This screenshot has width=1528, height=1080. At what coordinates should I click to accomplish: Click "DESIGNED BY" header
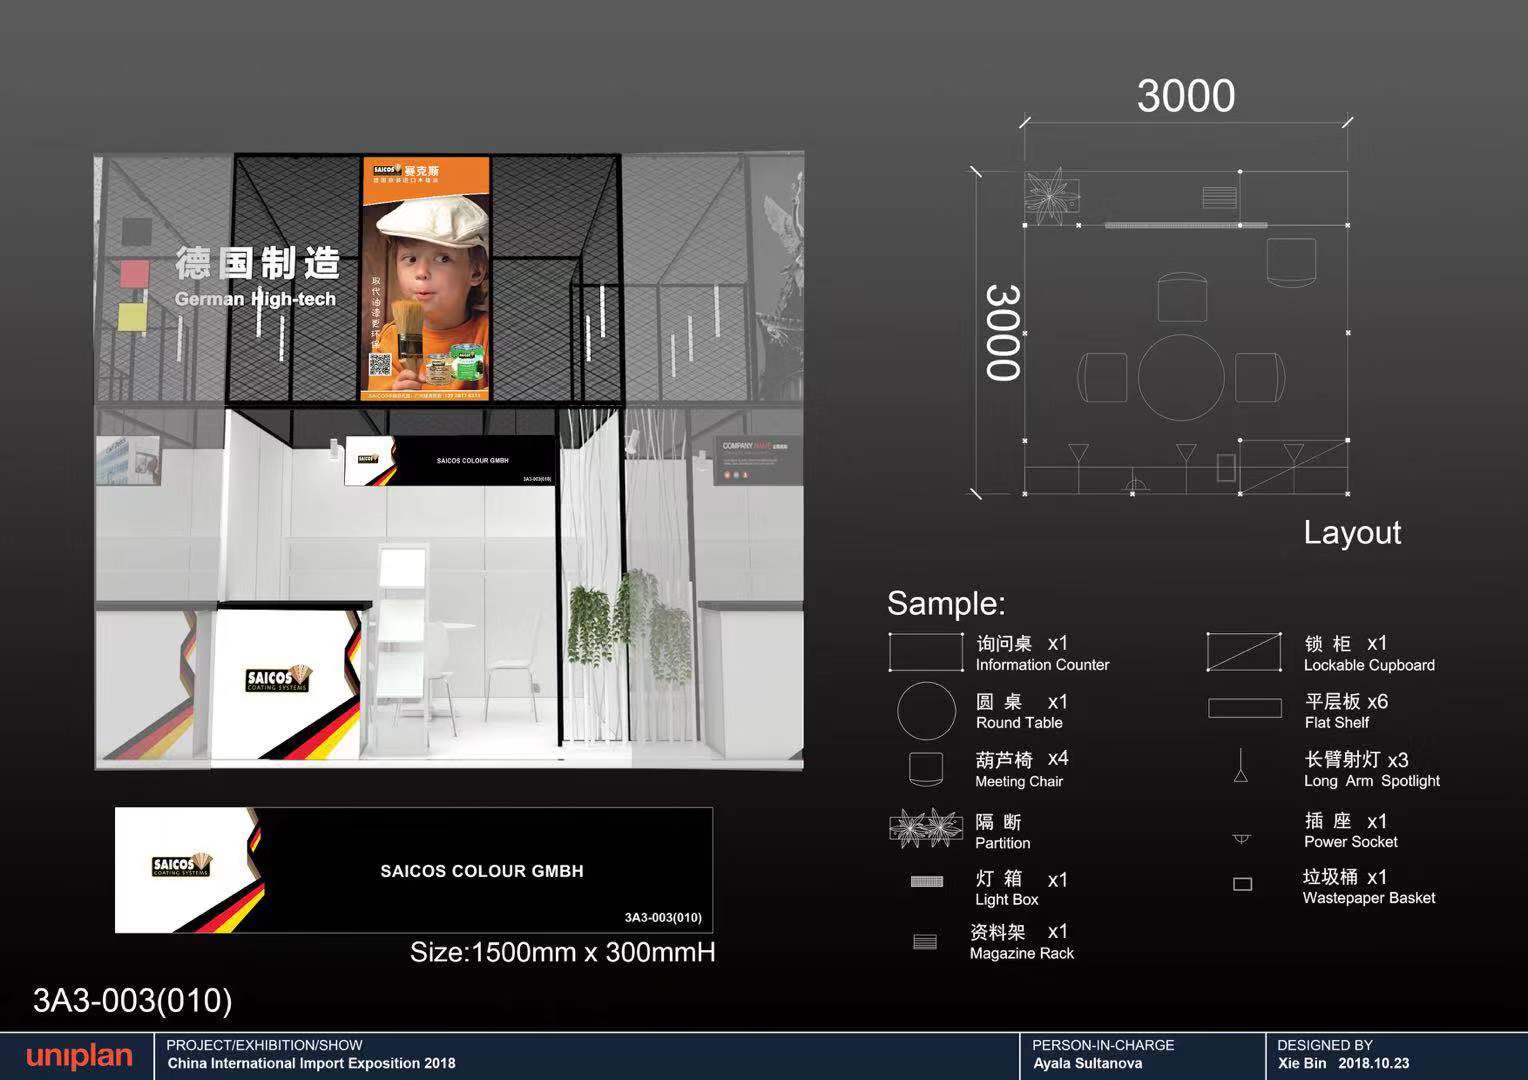[1325, 1045]
